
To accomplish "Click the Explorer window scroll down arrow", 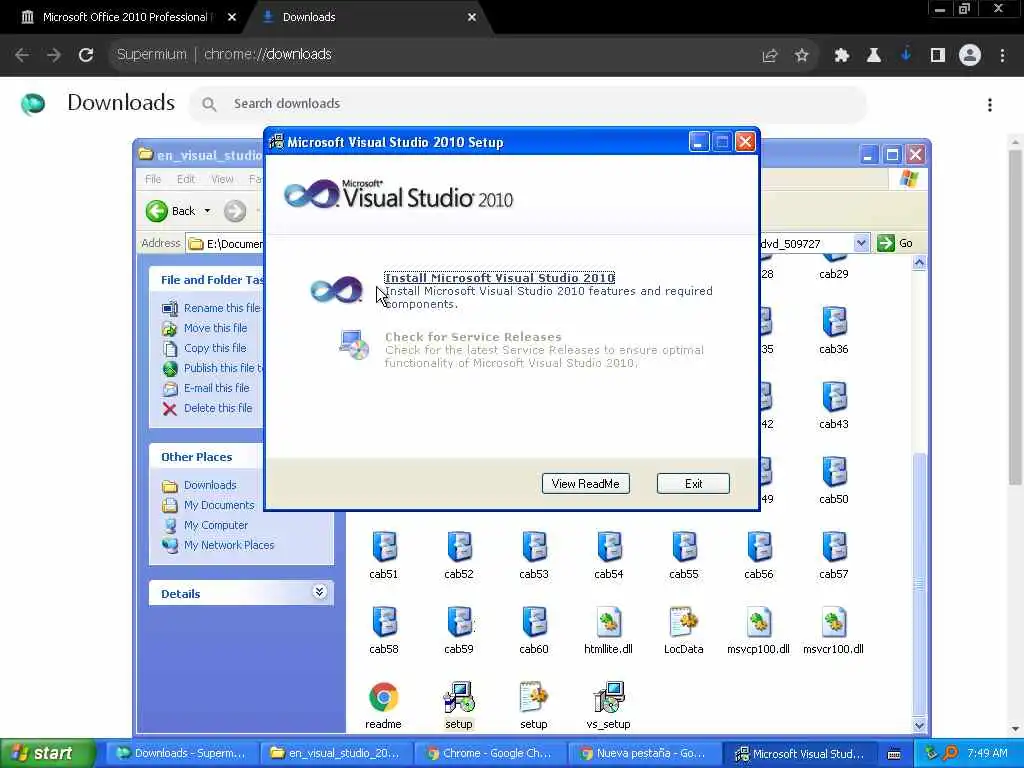I will pyautogui.click(x=920, y=725).
